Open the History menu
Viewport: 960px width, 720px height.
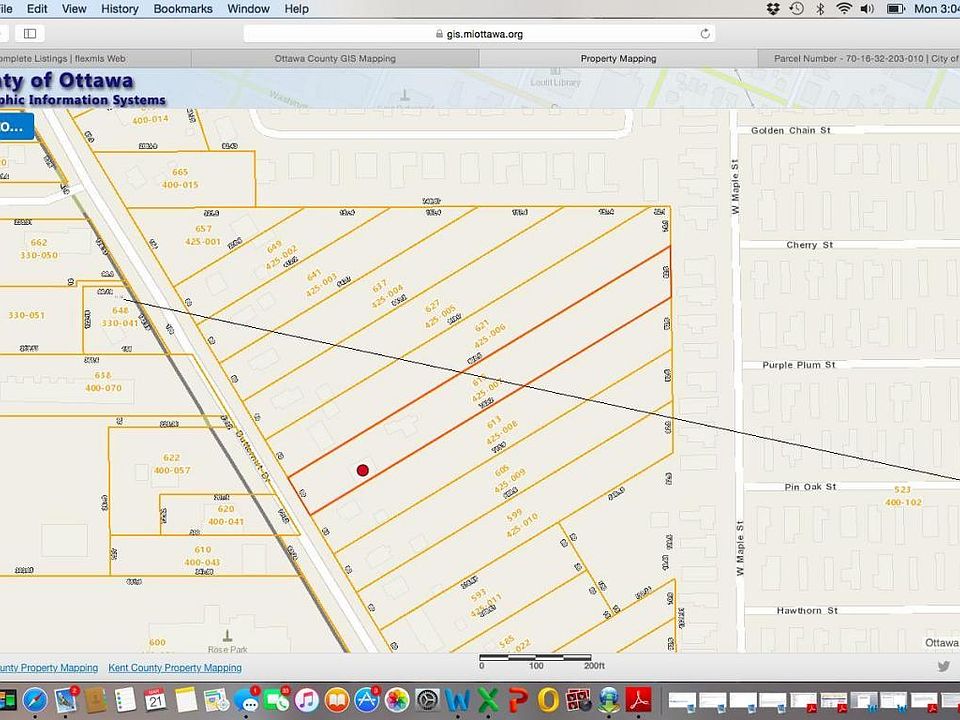pyautogui.click(x=119, y=9)
